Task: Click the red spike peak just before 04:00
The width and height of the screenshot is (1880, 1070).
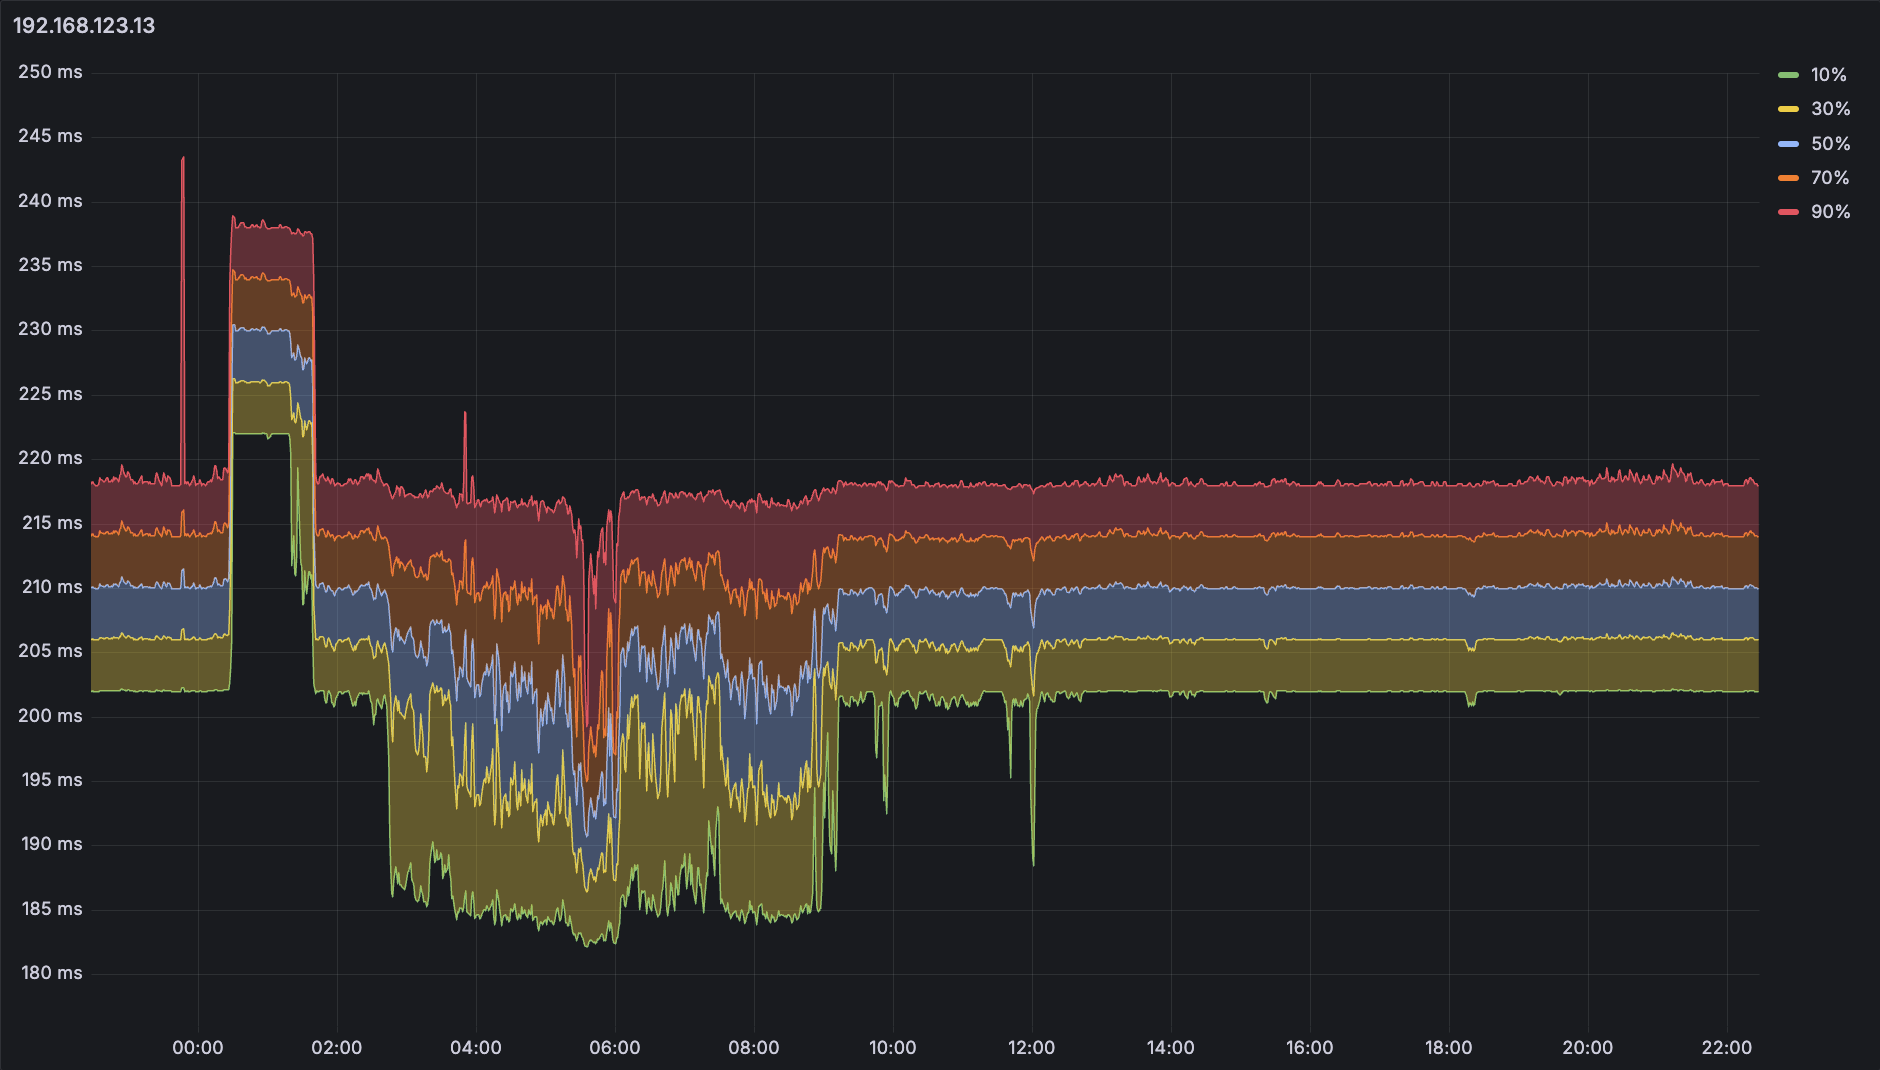Action: click(465, 413)
